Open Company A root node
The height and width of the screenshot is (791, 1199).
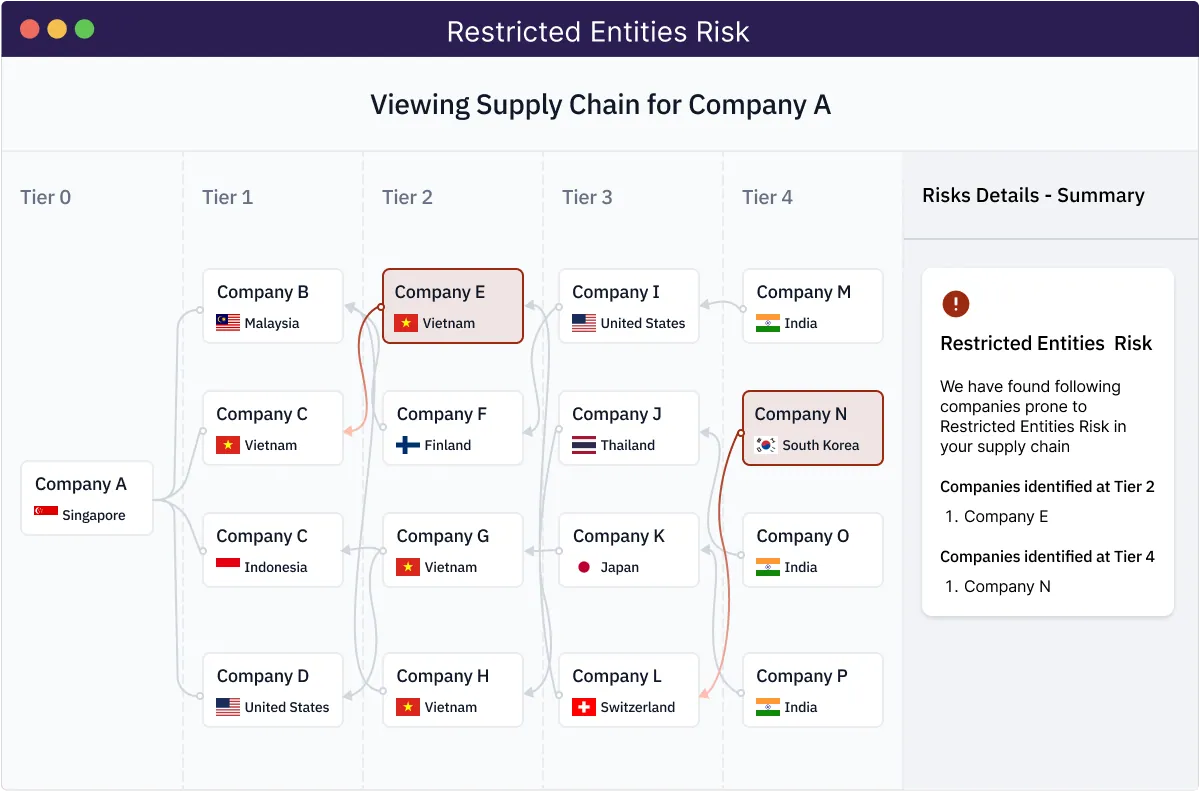(x=87, y=498)
